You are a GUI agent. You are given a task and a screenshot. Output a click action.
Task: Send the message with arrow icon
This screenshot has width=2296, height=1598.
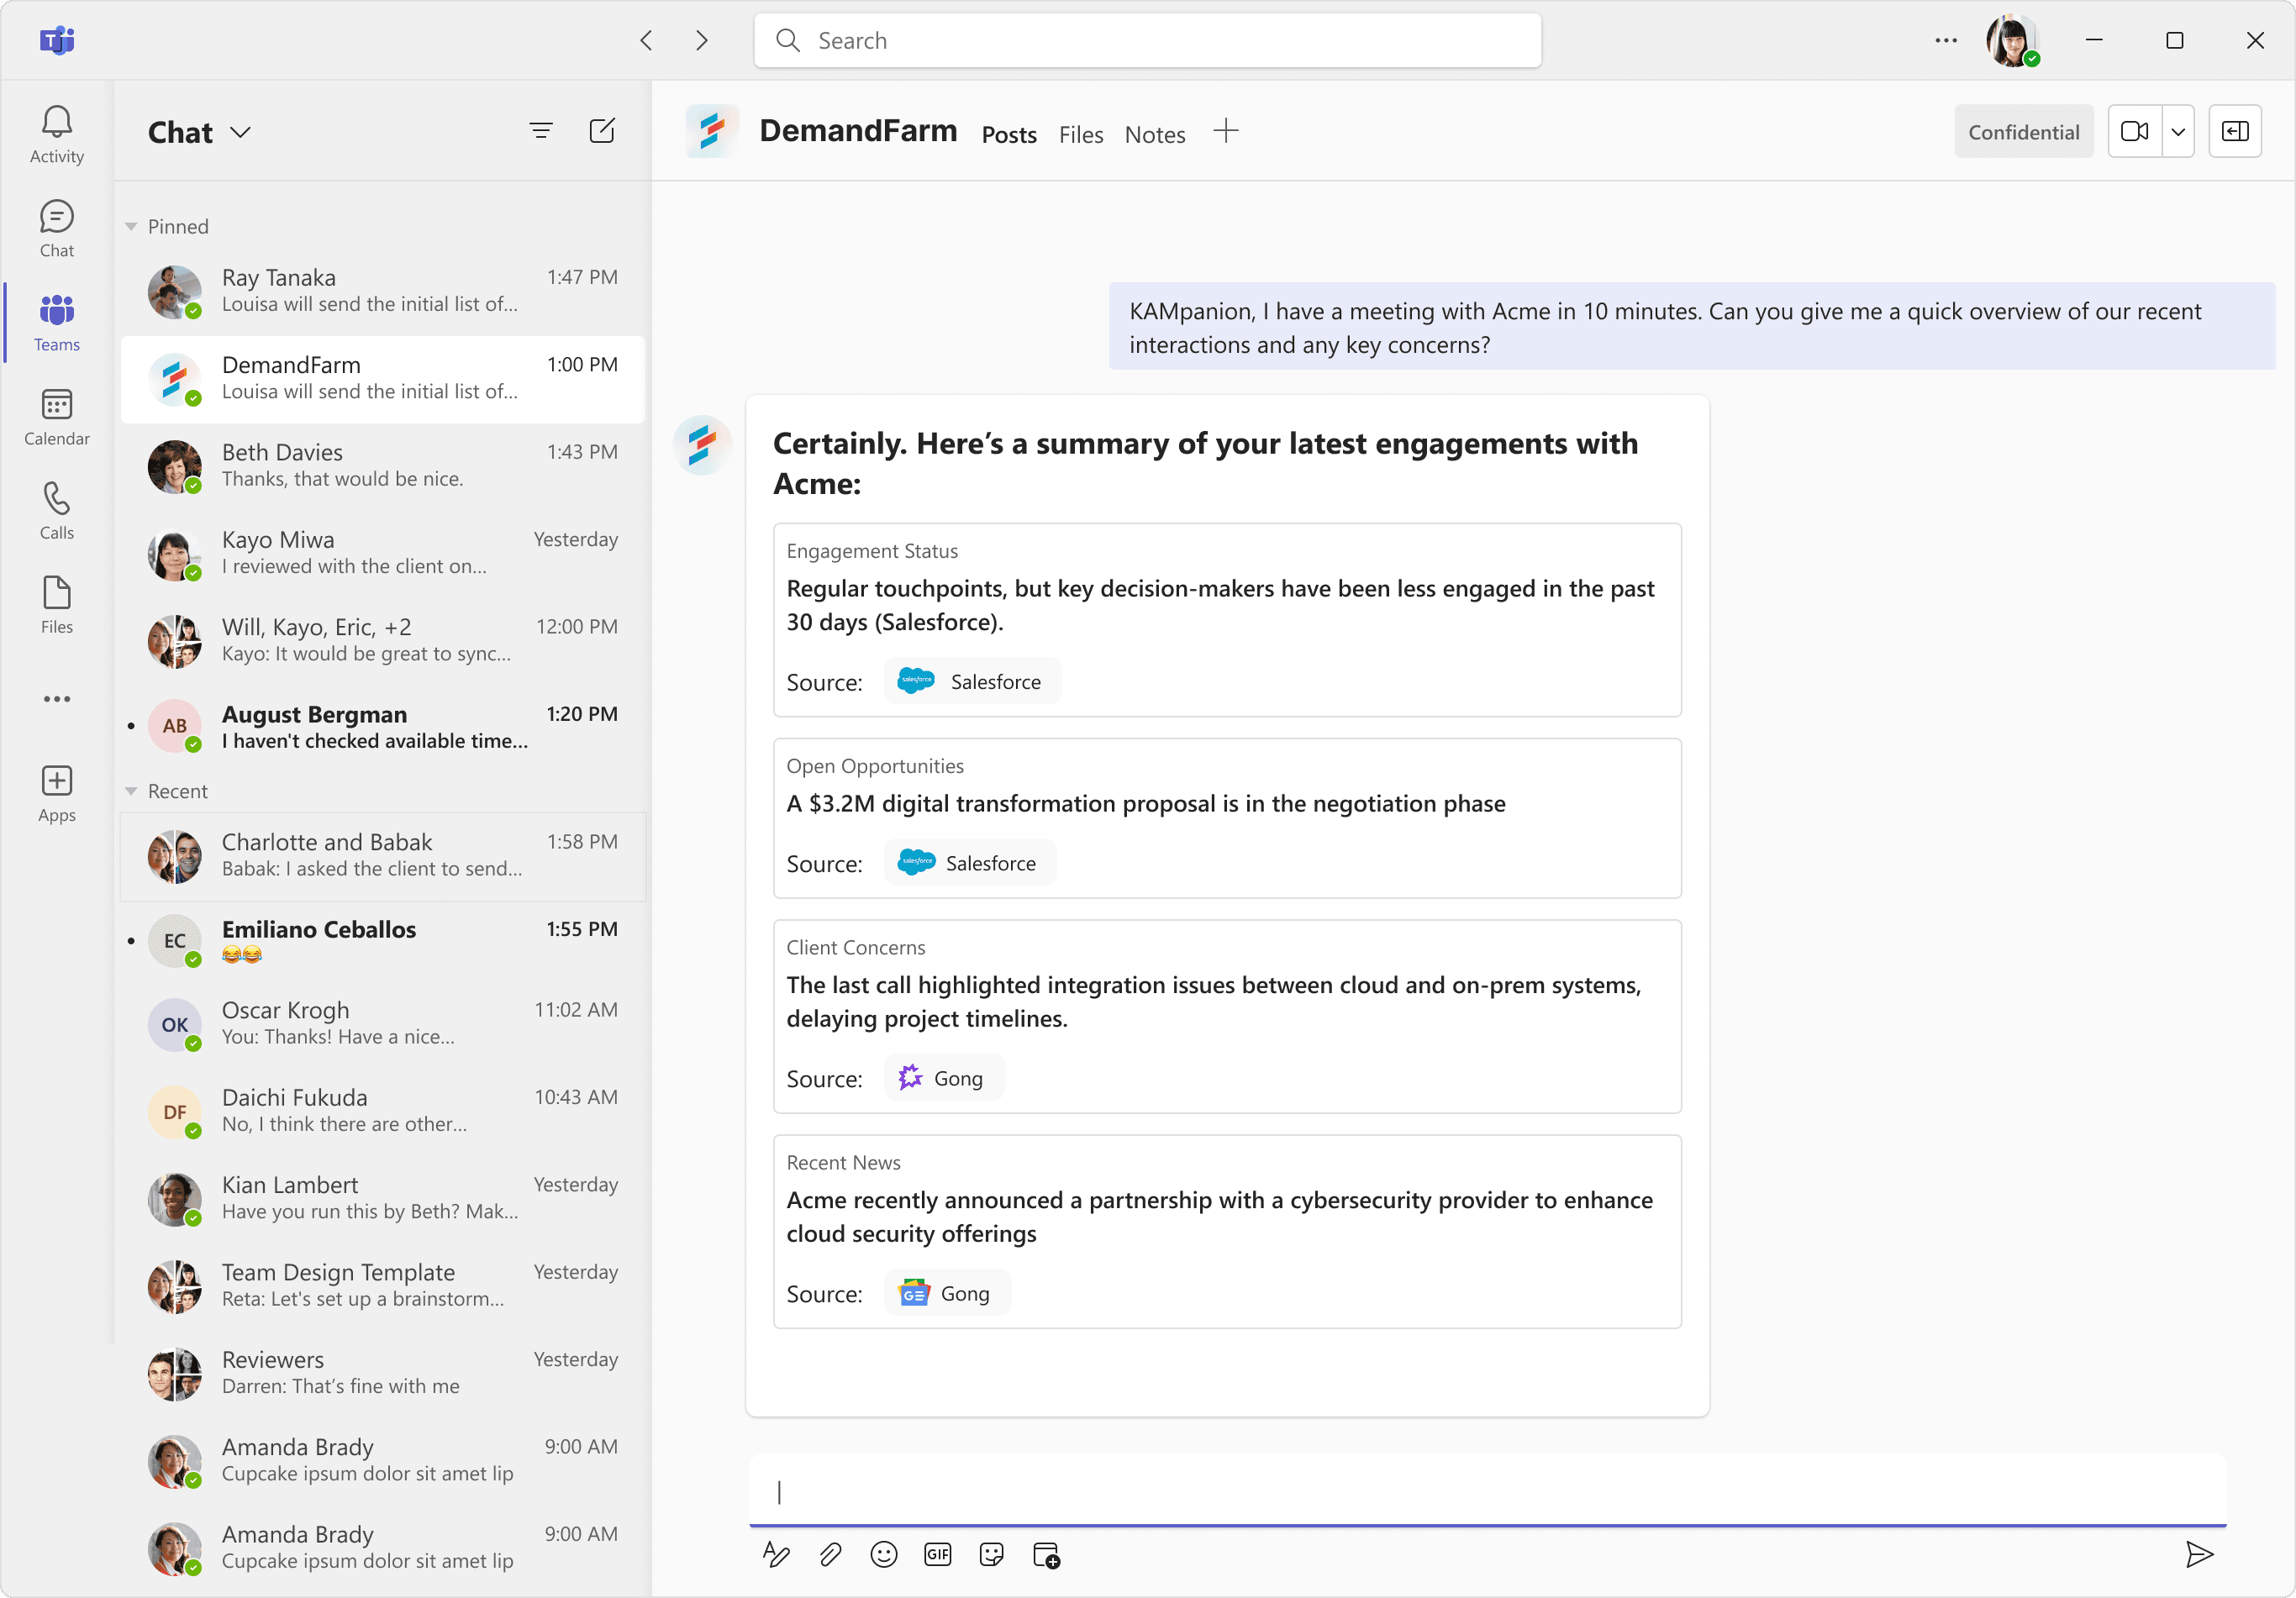point(2199,1554)
